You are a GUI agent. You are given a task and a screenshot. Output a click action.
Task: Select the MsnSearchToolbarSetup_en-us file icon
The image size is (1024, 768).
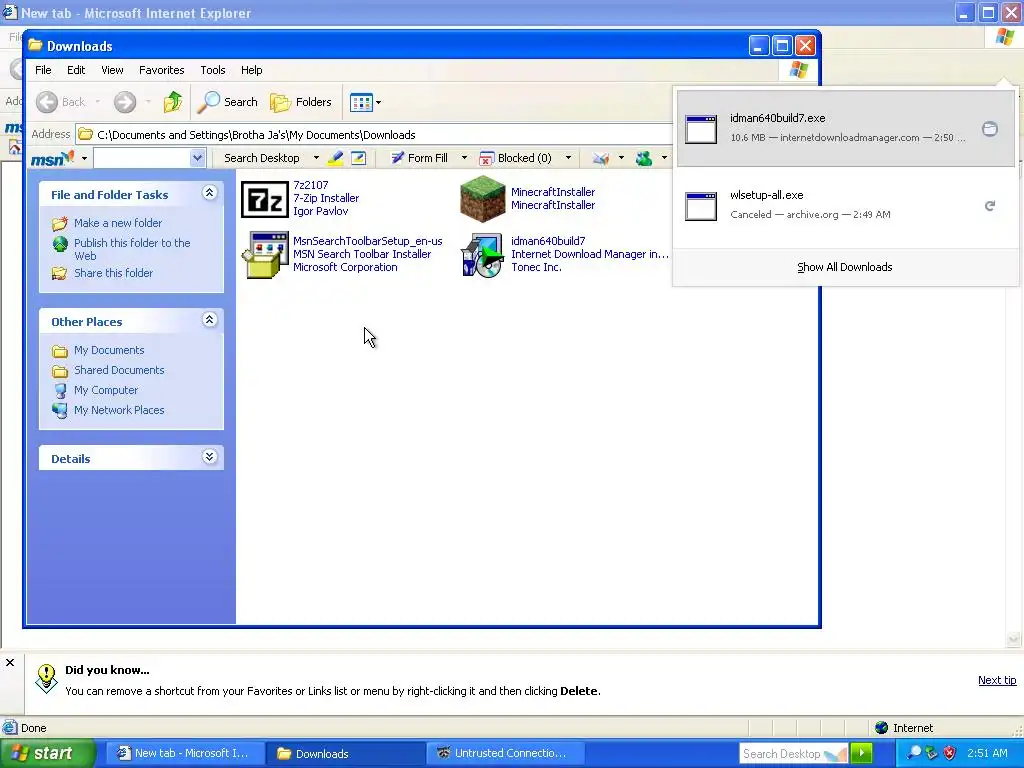(264, 255)
